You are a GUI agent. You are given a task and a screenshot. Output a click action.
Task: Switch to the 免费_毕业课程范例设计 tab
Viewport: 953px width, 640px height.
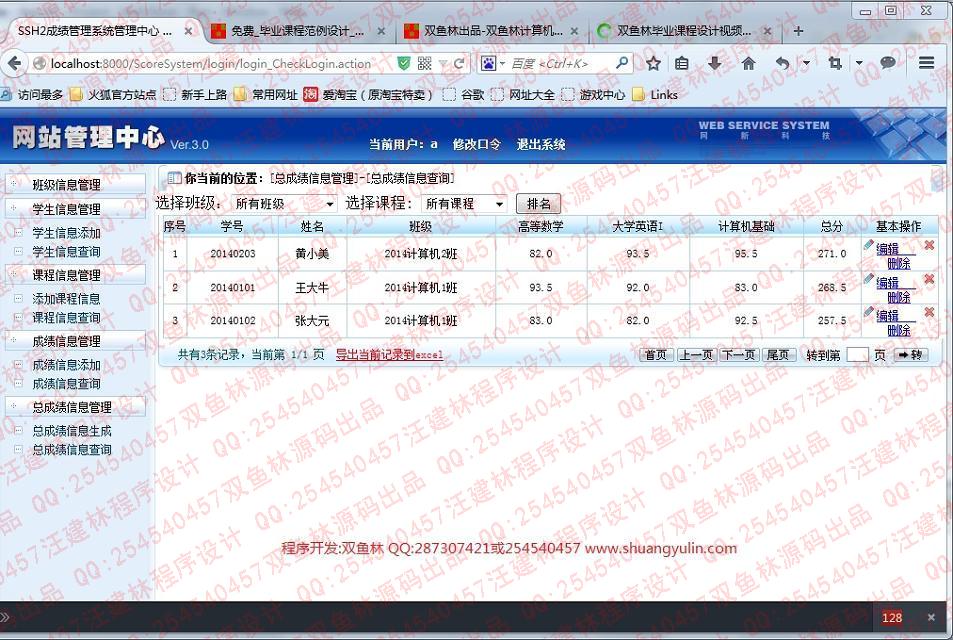(297, 30)
